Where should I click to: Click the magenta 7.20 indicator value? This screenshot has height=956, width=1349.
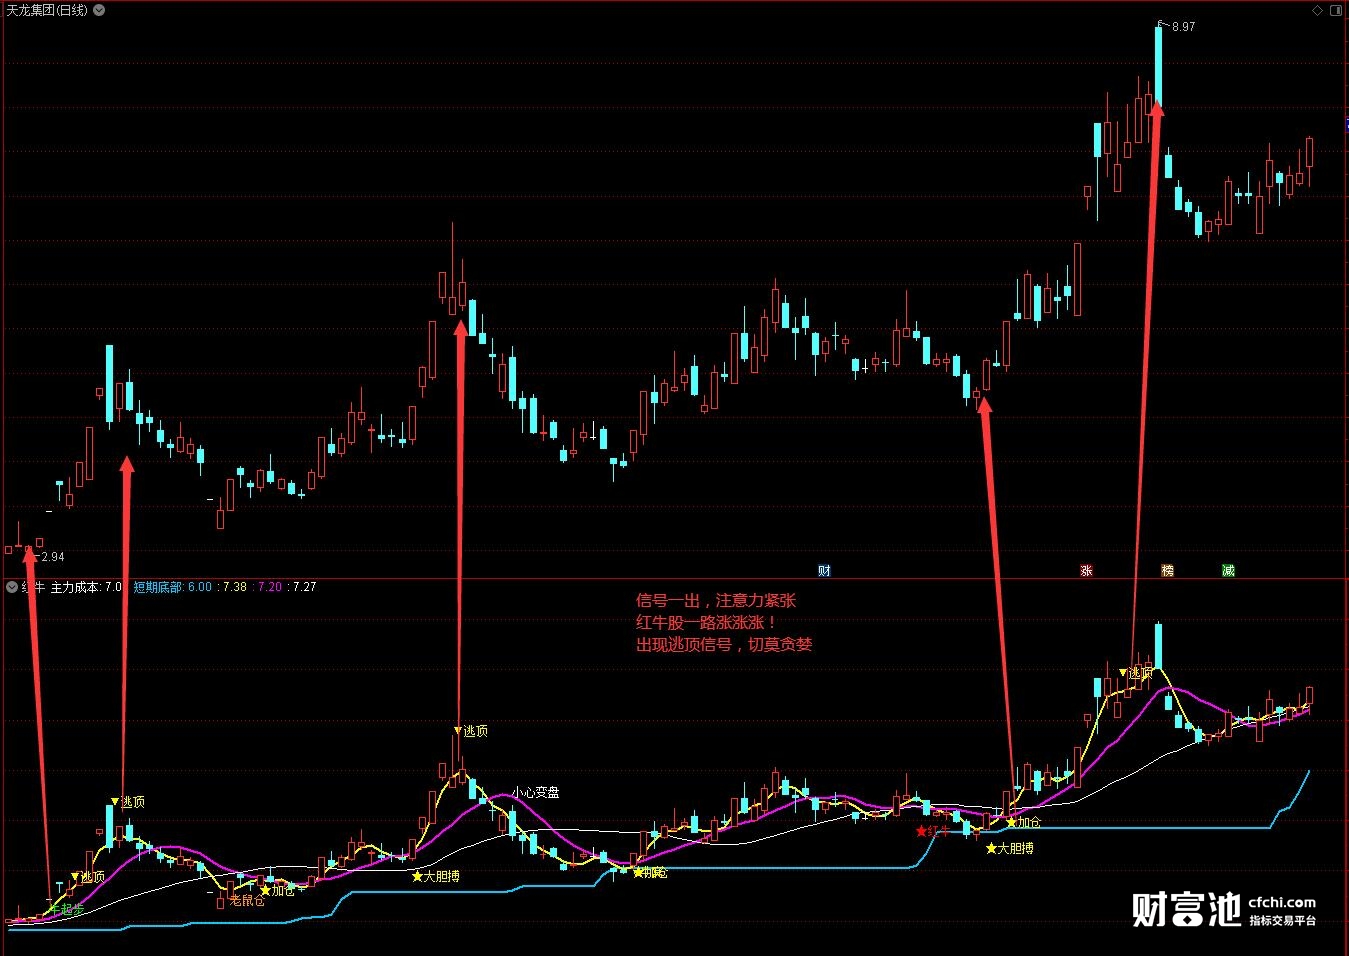pos(270,587)
